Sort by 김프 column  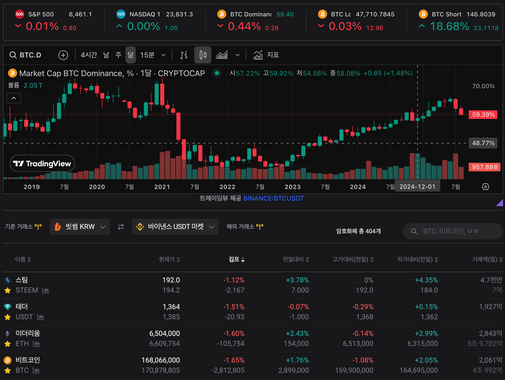click(x=237, y=259)
